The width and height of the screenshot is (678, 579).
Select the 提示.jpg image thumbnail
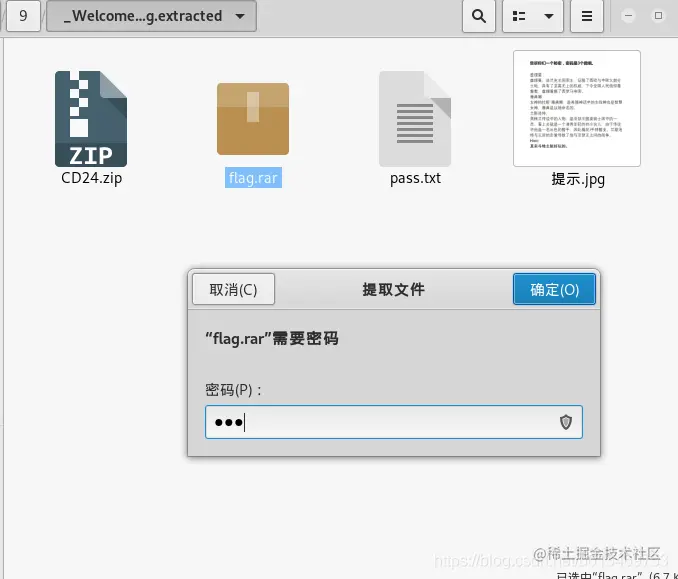(x=577, y=109)
